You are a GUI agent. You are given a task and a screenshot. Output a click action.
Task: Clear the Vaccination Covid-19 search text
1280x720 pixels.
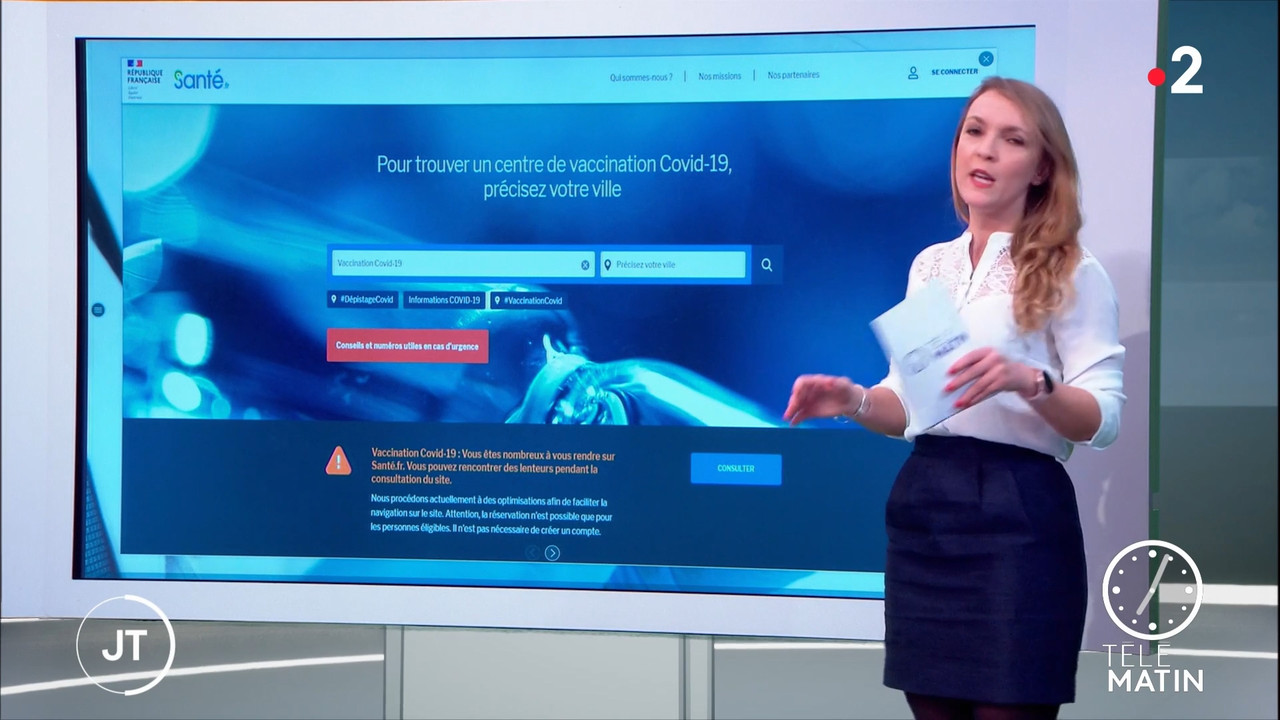coord(586,265)
